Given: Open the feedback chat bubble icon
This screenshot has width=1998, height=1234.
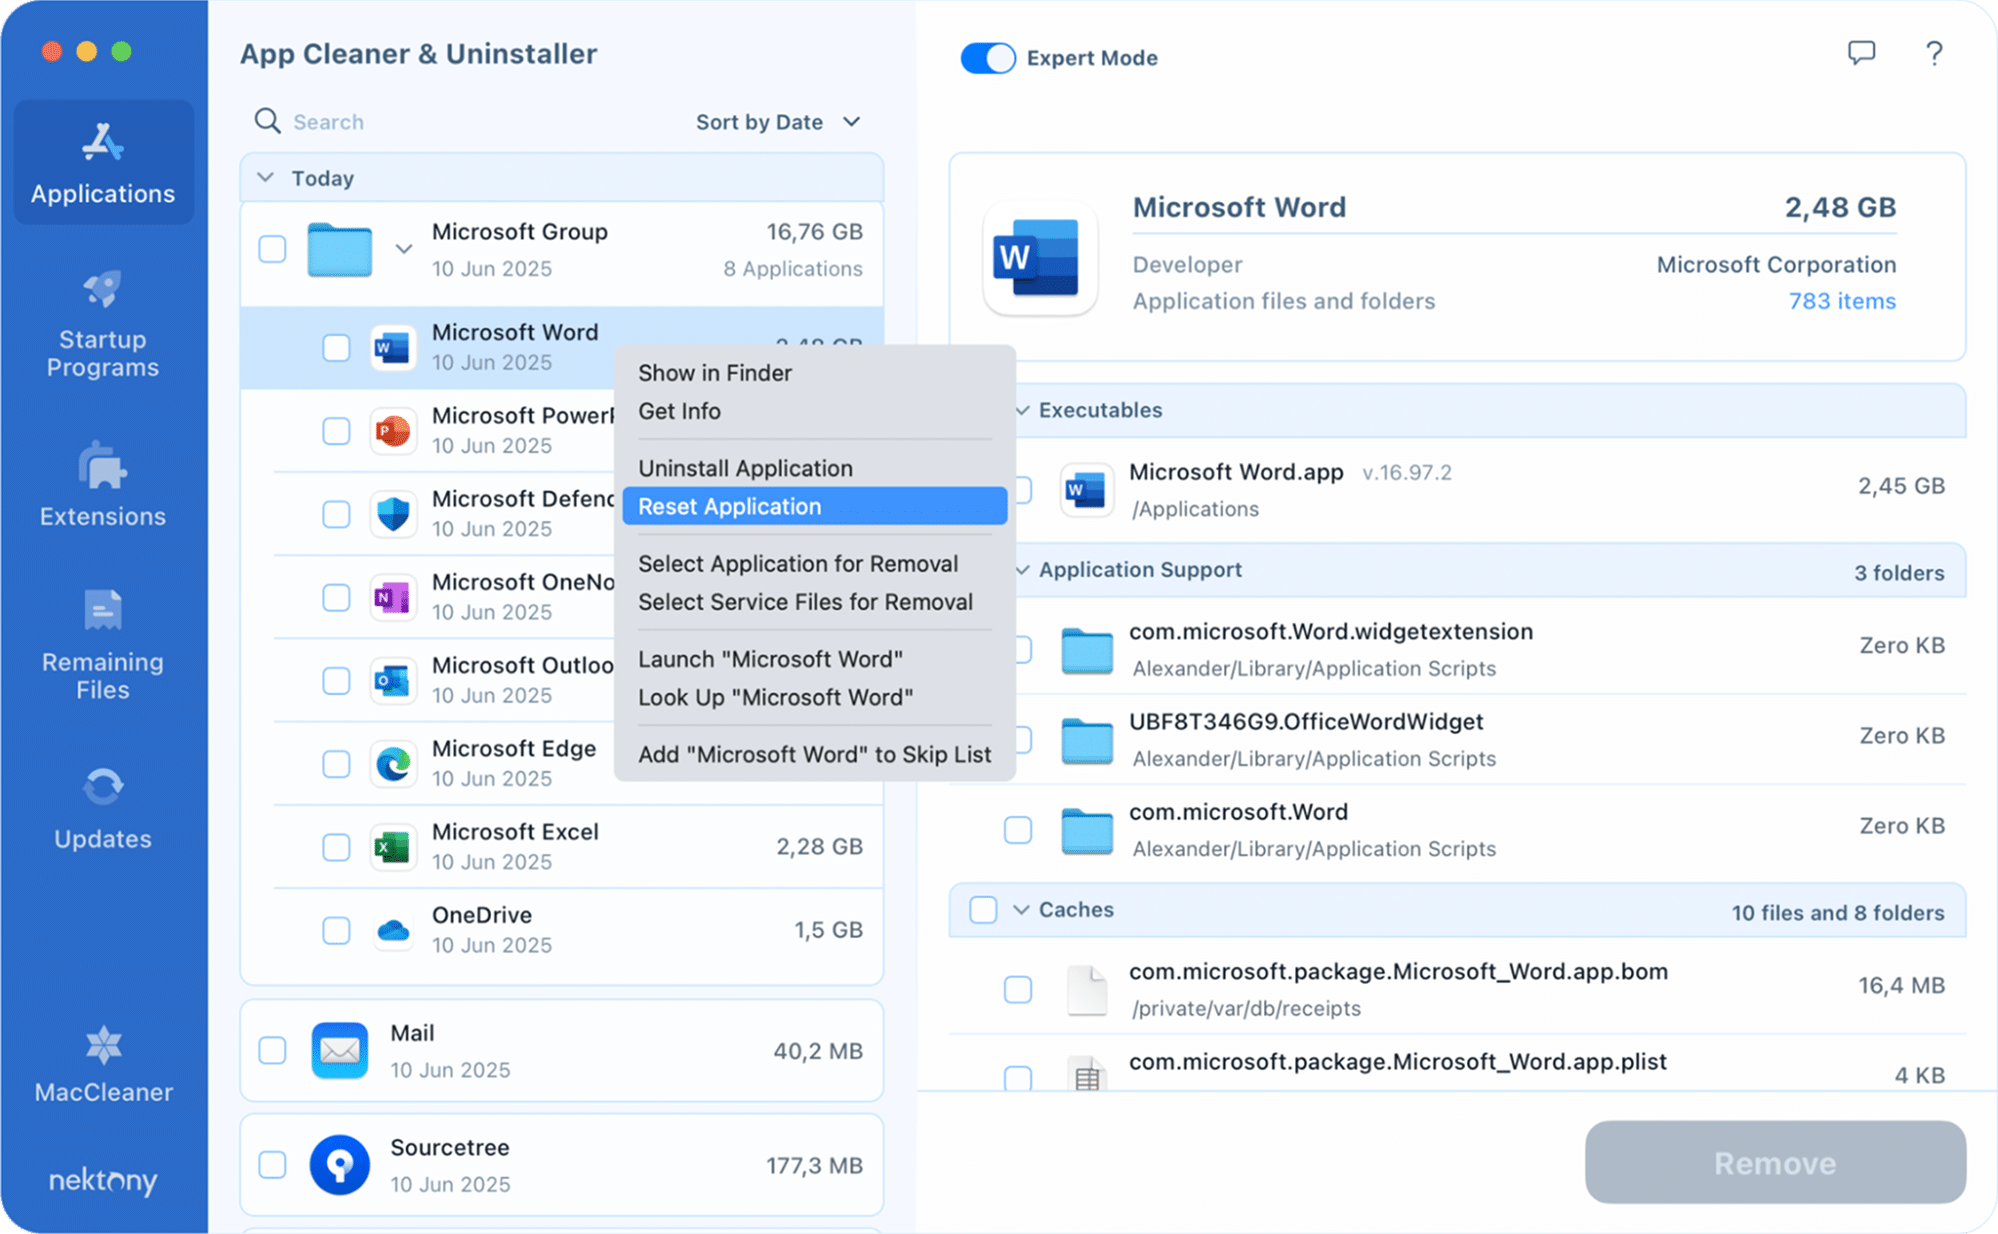Looking at the screenshot, I should pos(1861,53).
